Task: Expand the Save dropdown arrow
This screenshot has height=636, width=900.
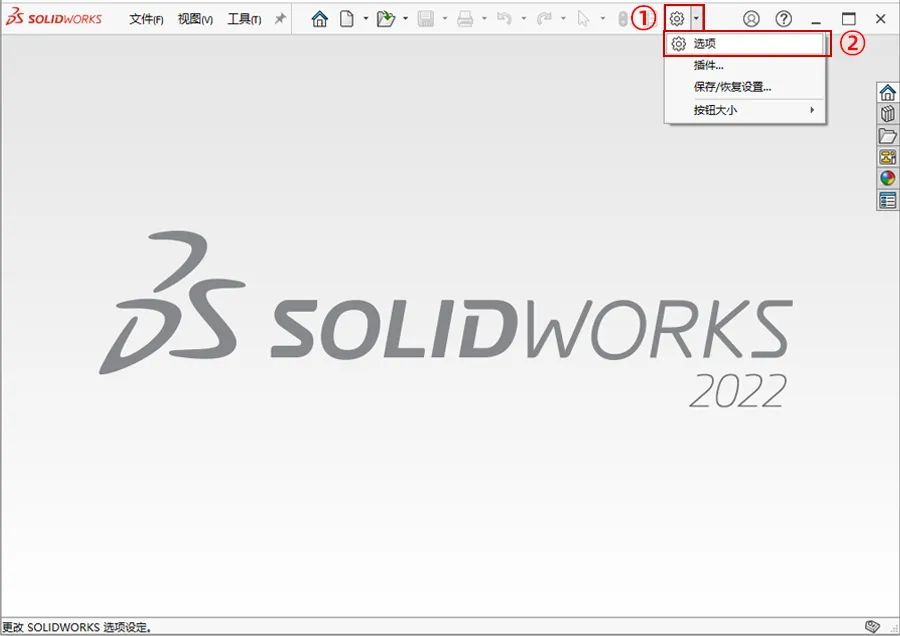Action: tap(445, 18)
